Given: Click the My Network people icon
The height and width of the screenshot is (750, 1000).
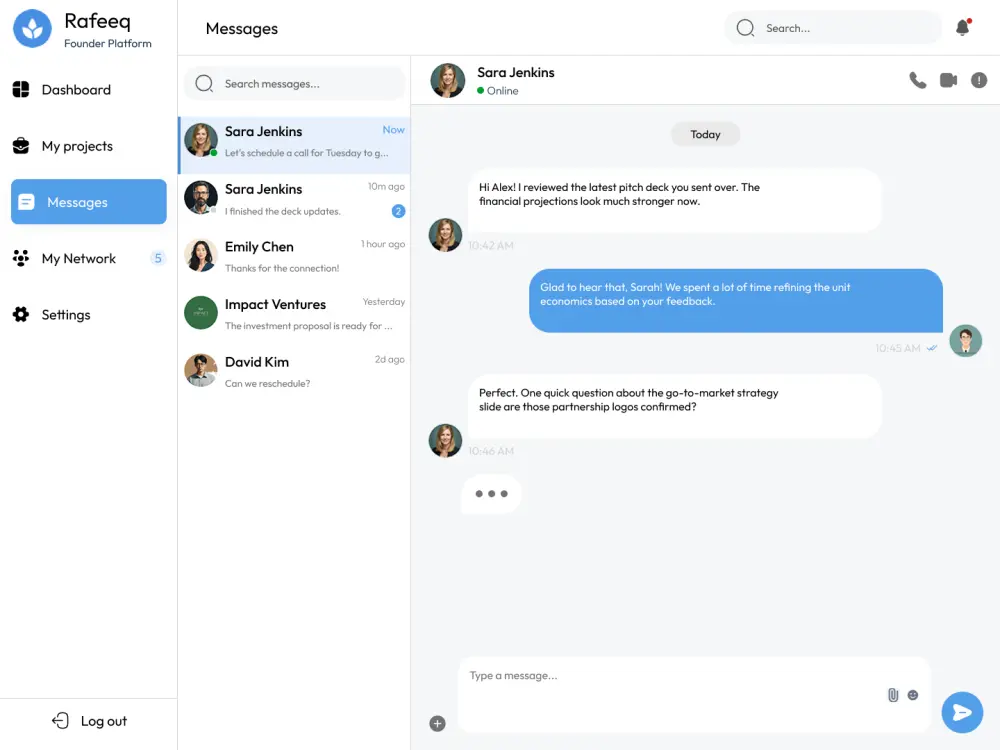Looking at the screenshot, I should click(x=21, y=258).
